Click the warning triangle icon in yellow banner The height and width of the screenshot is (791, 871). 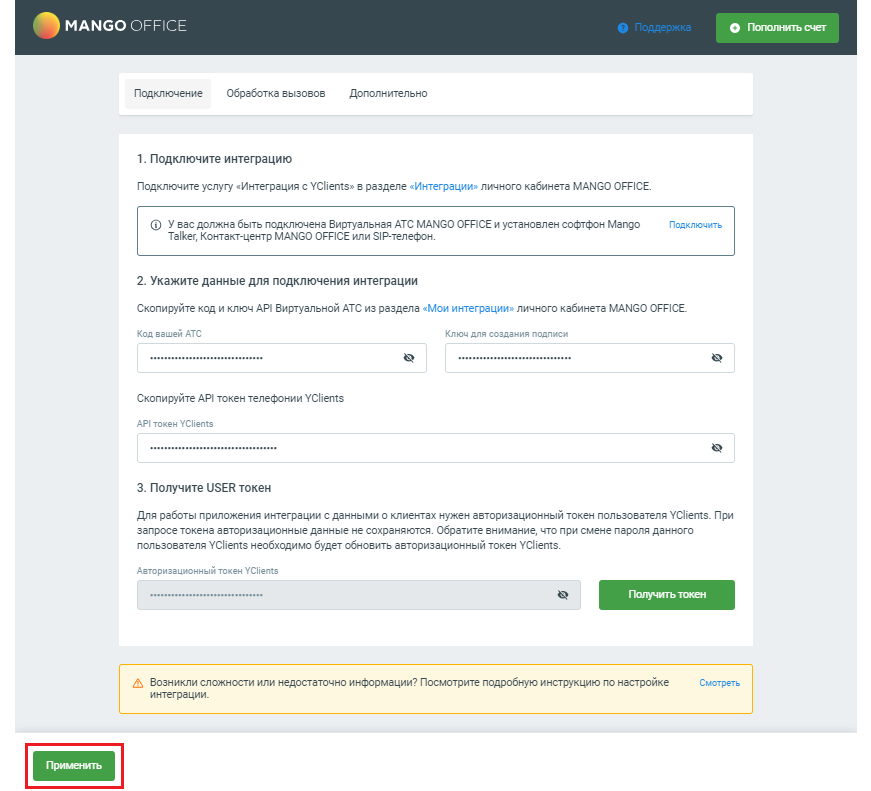pos(138,683)
